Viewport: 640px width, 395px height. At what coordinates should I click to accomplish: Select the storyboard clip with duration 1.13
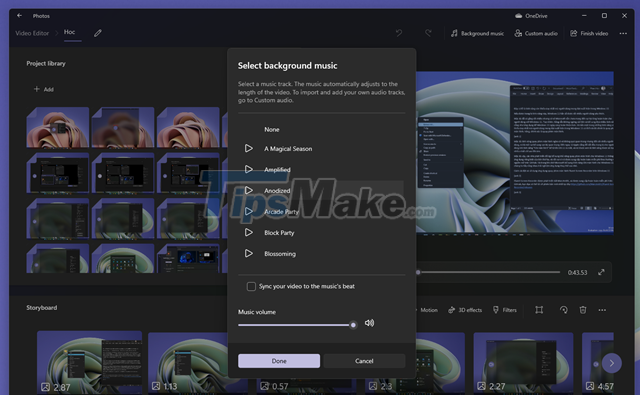point(188,363)
